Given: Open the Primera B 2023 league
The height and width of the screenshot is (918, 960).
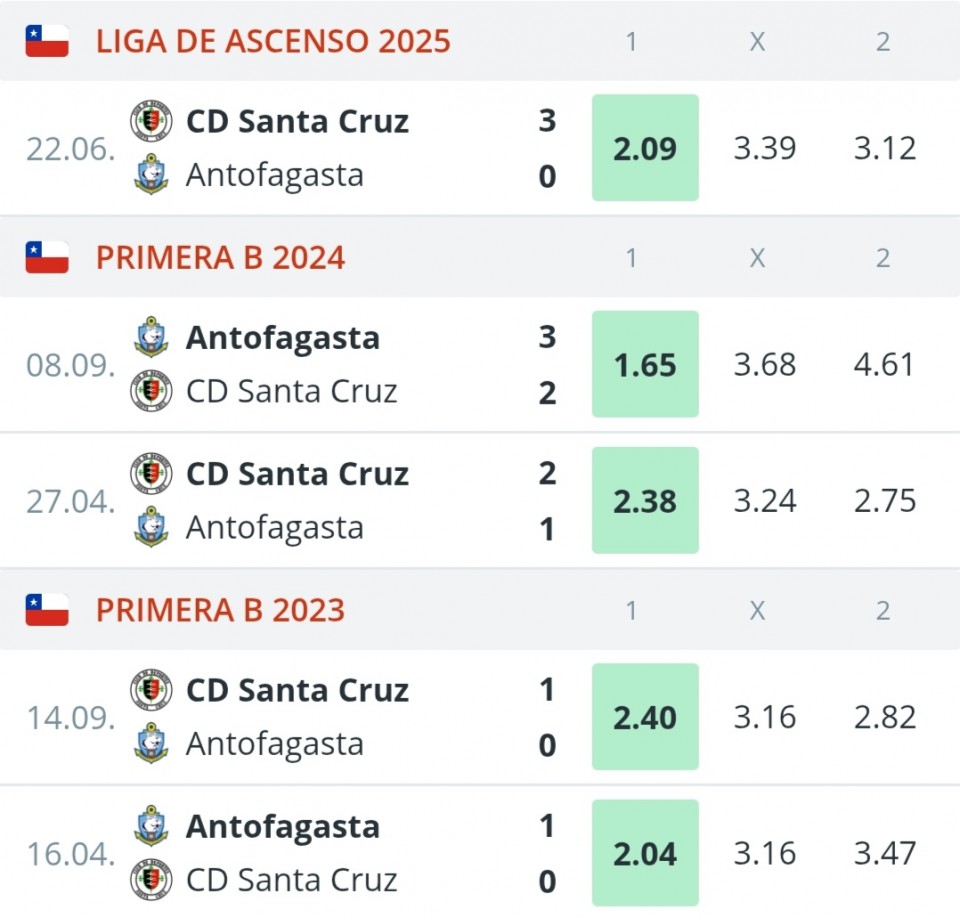Looking at the screenshot, I should [220, 610].
